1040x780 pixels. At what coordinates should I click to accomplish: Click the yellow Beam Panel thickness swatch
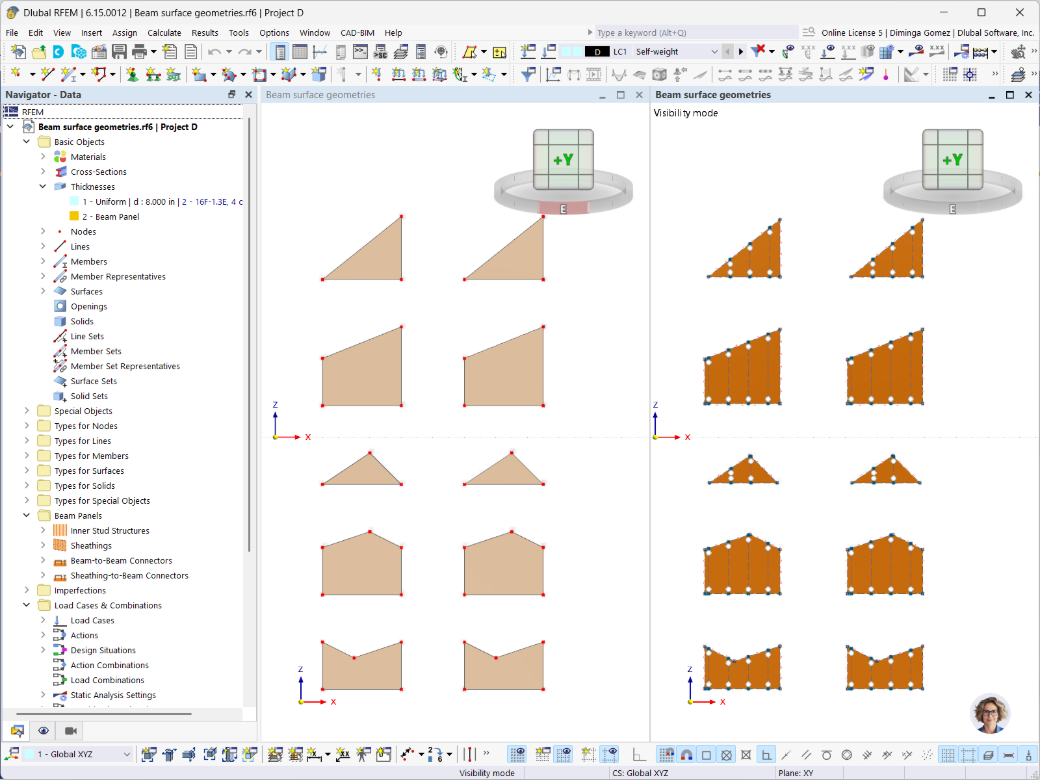74,216
